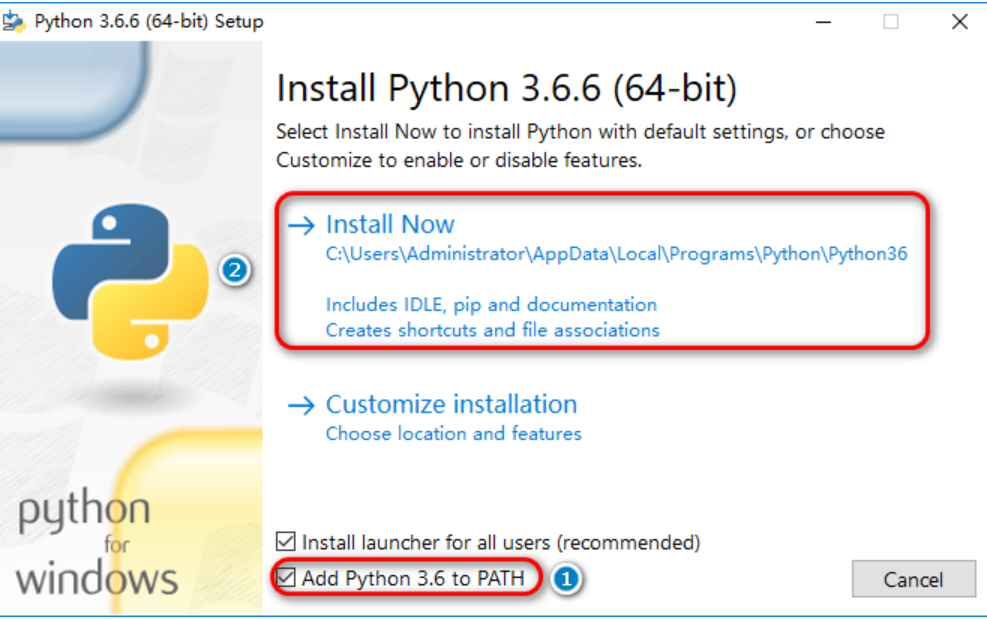
Task: Toggle Add Python 3.6 to PATH checkbox
Action: tap(286, 577)
